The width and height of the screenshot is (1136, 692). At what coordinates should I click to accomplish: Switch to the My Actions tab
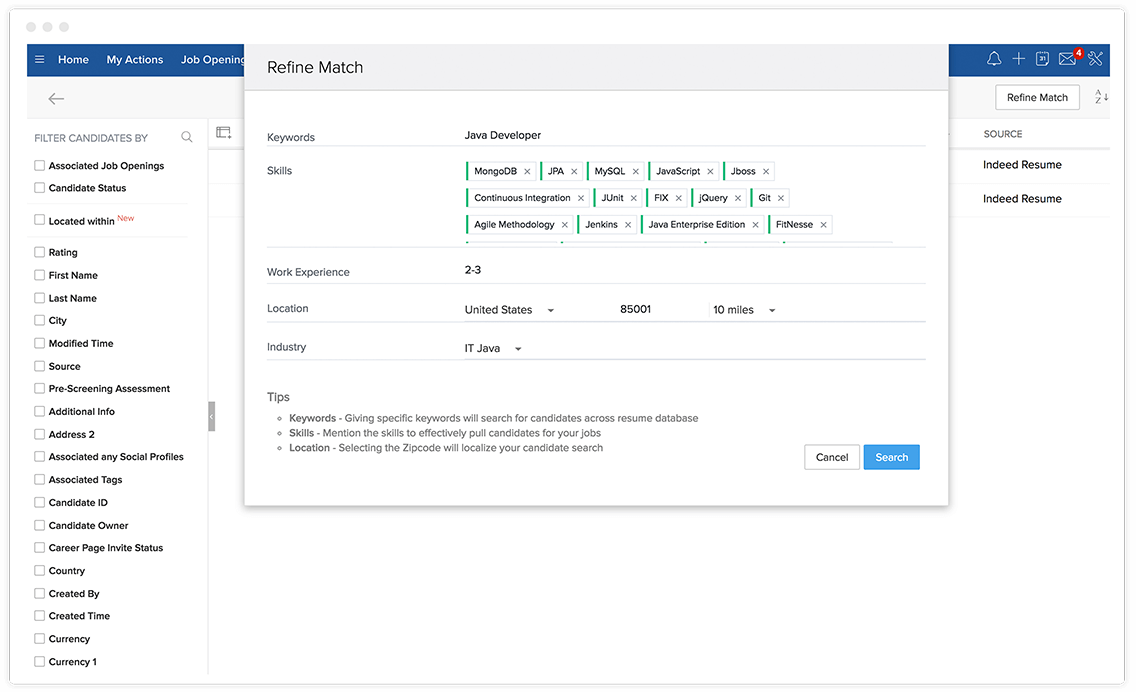coord(135,60)
